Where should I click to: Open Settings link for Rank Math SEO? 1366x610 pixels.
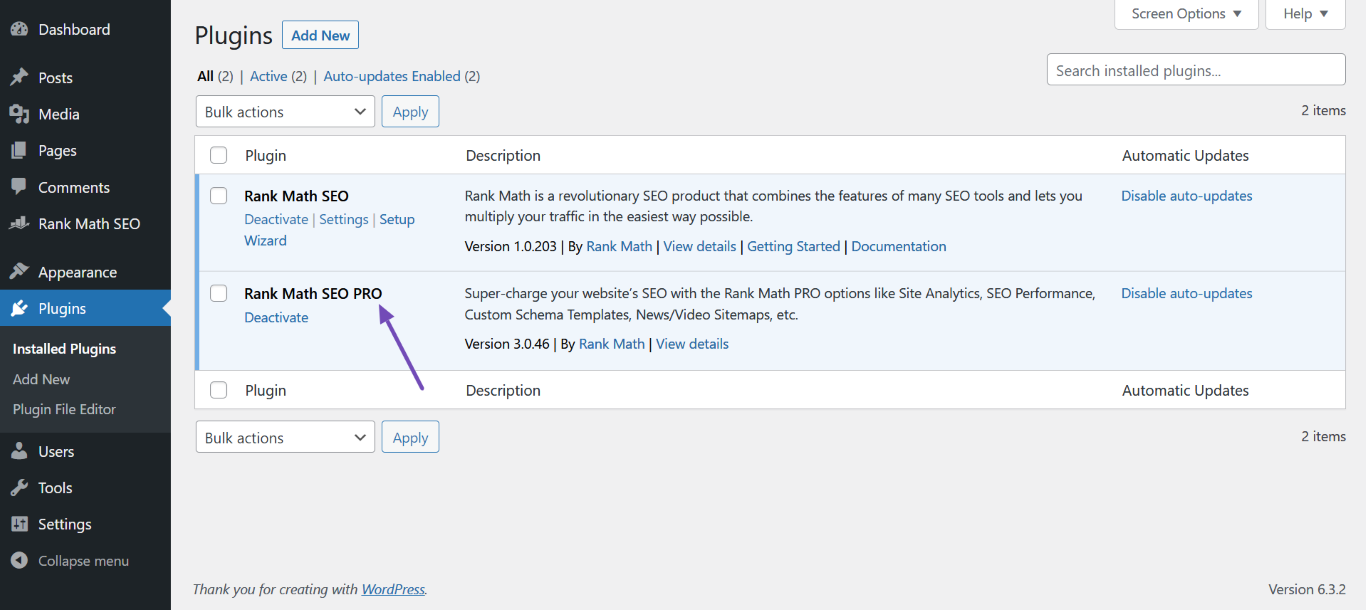pos(344,220)
